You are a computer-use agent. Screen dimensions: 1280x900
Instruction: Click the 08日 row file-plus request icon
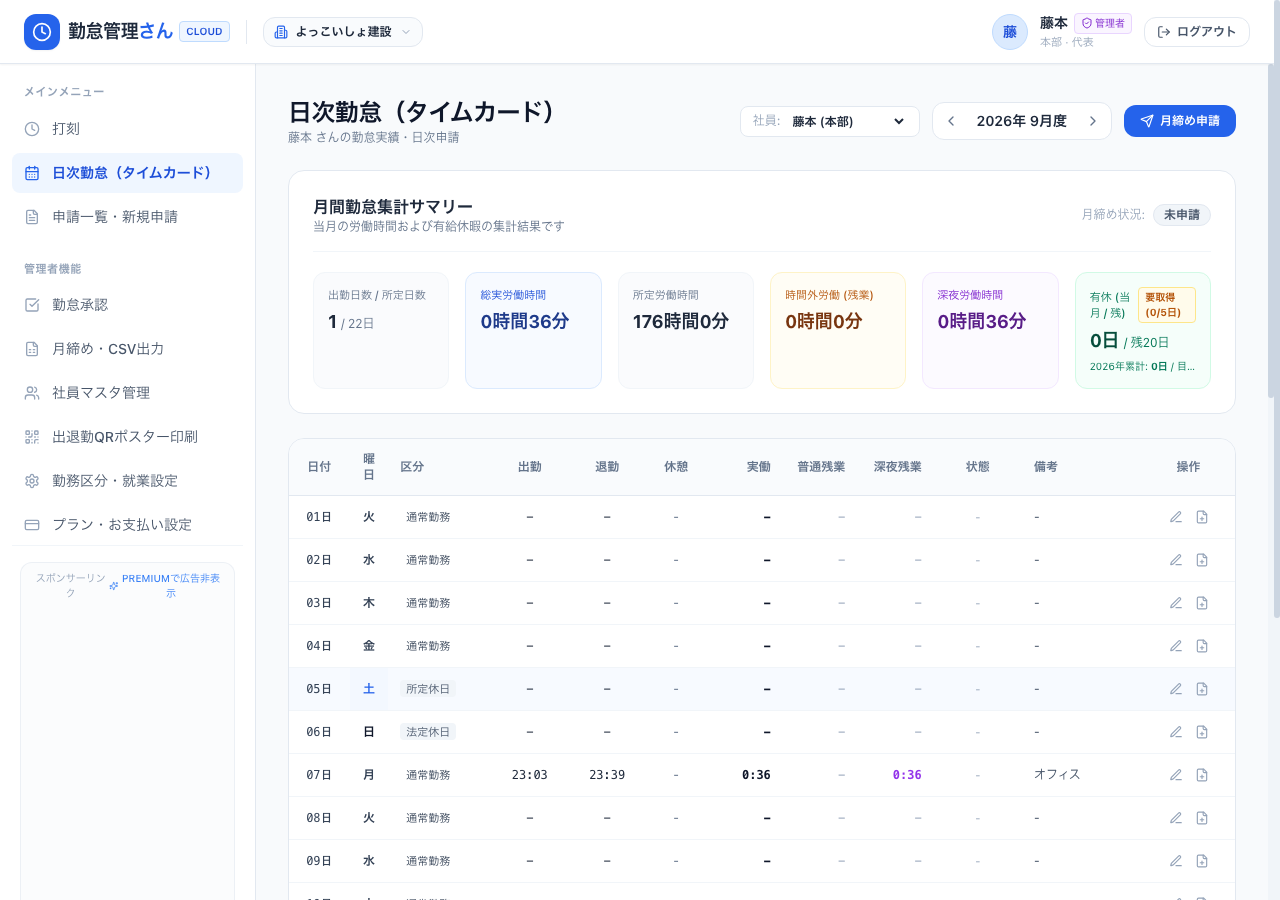(1202, 818)
